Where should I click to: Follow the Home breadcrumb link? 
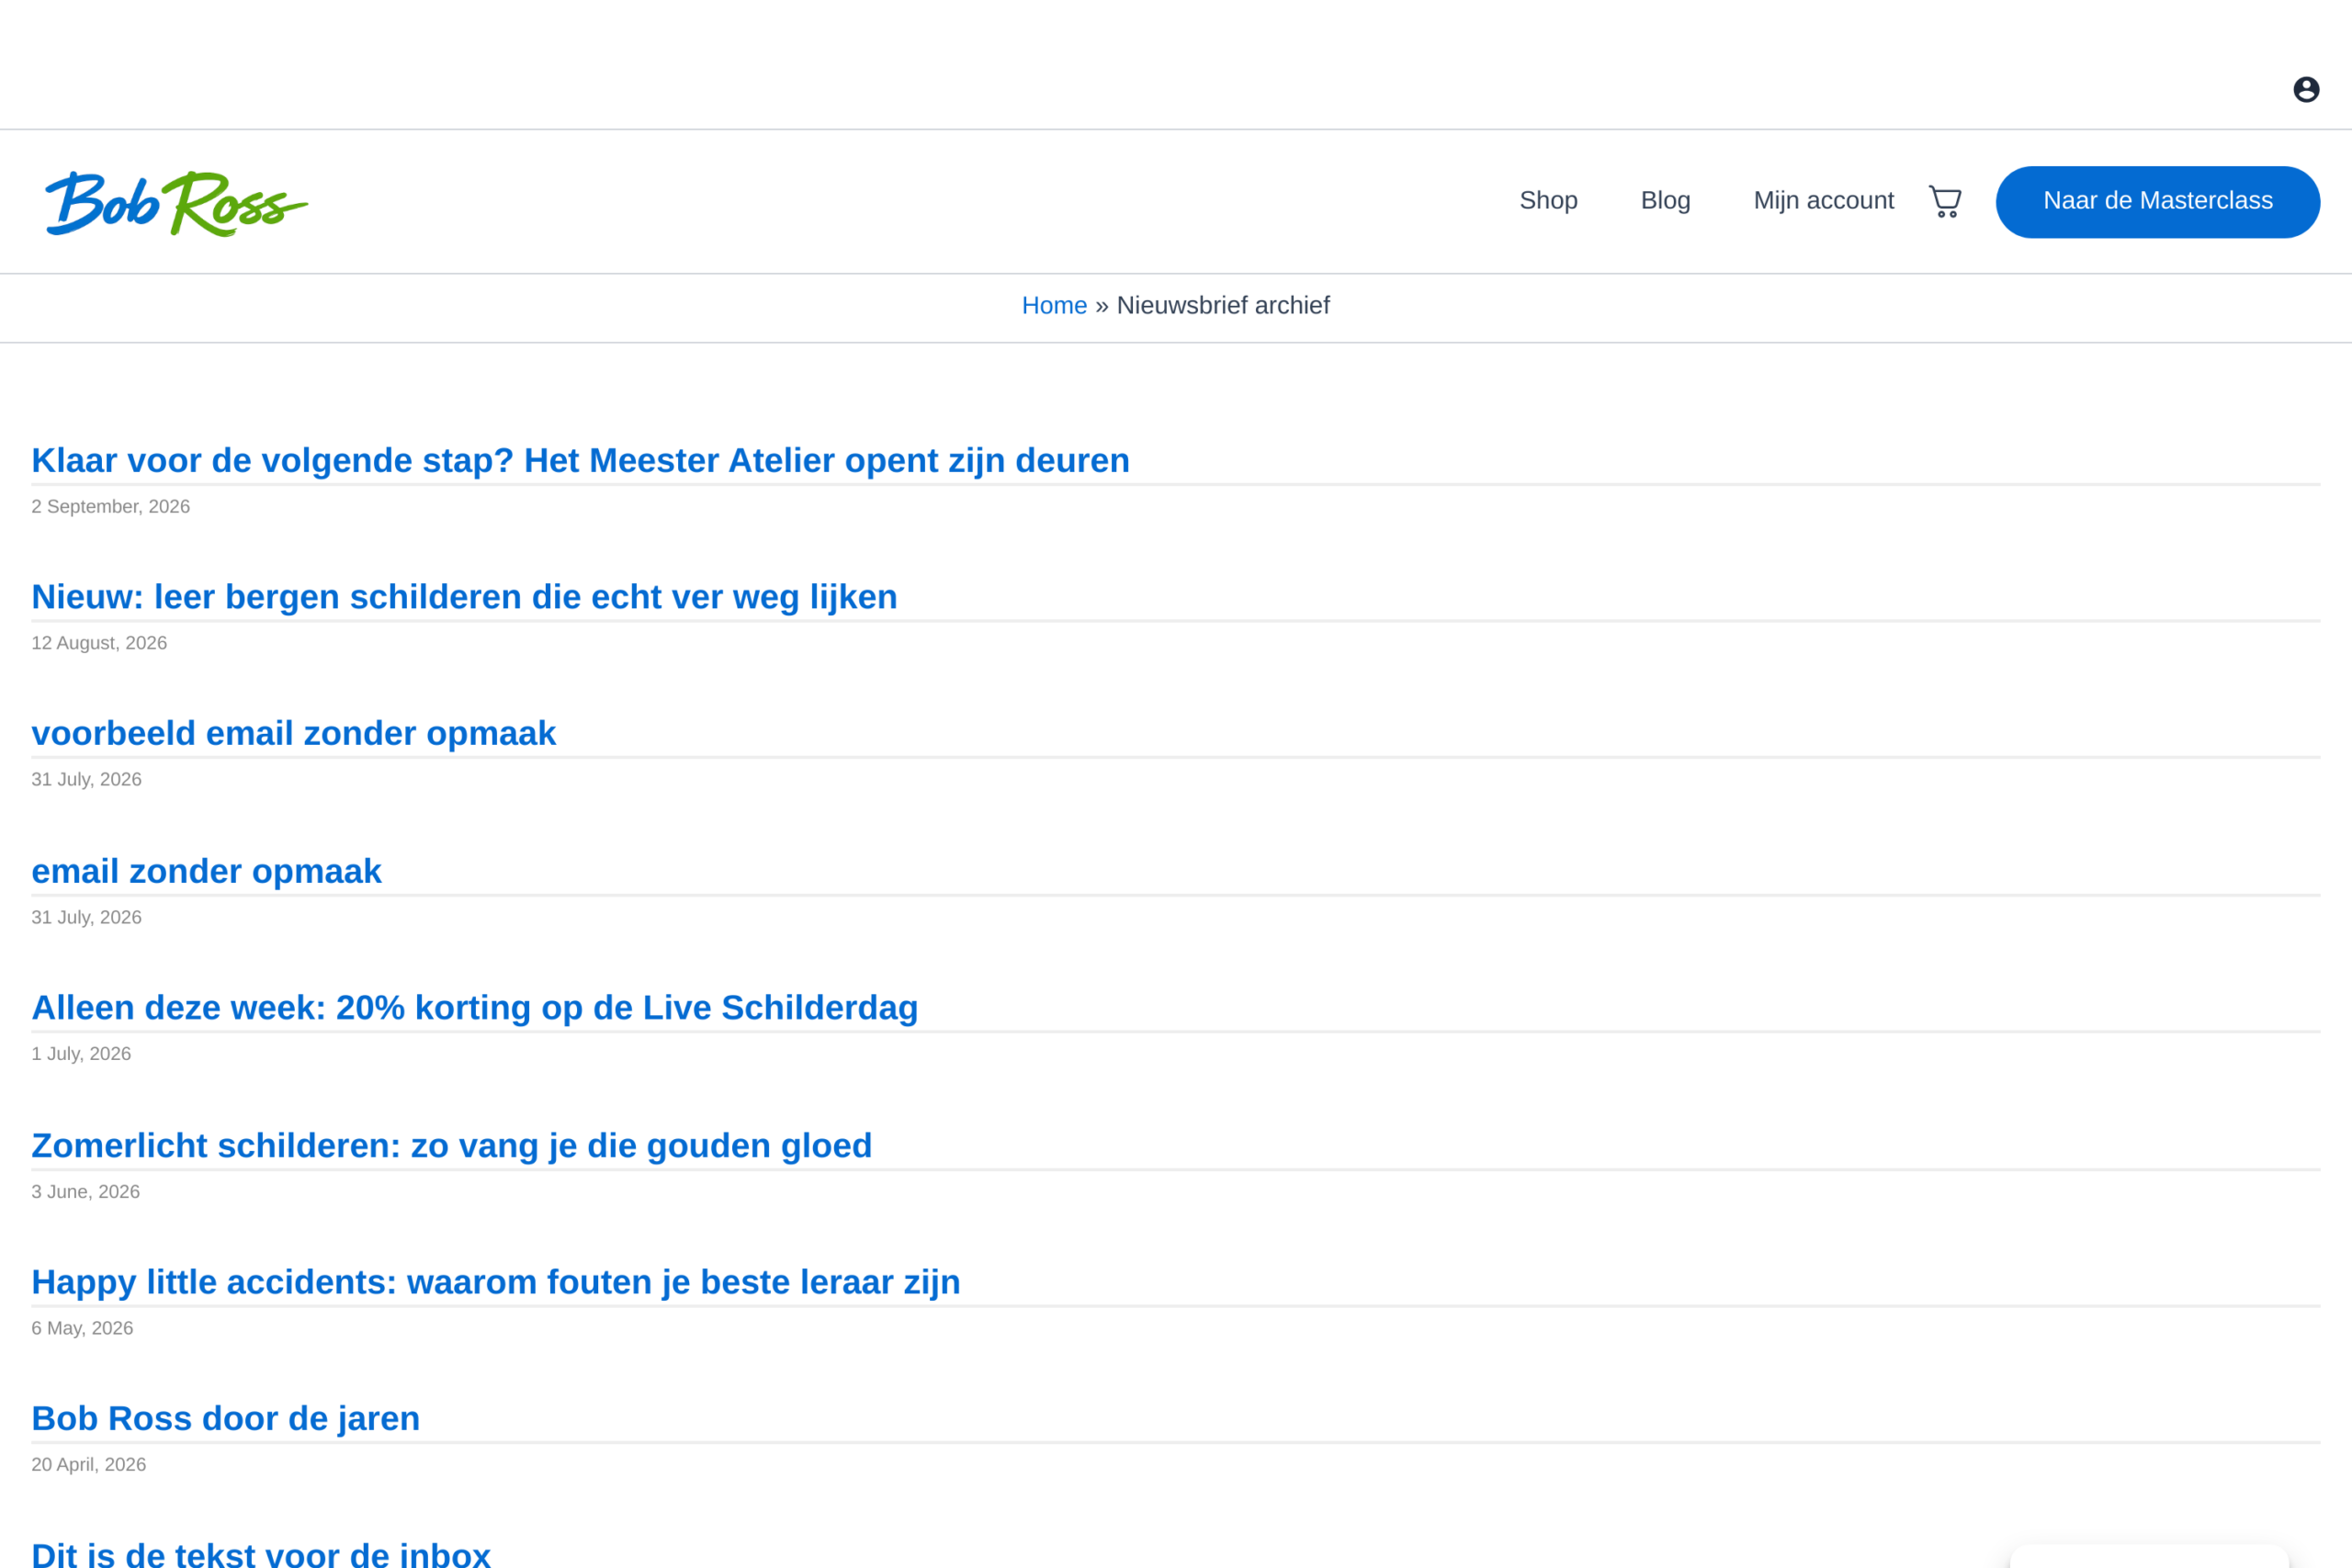pyautogui.click(x=1054, y=306)
